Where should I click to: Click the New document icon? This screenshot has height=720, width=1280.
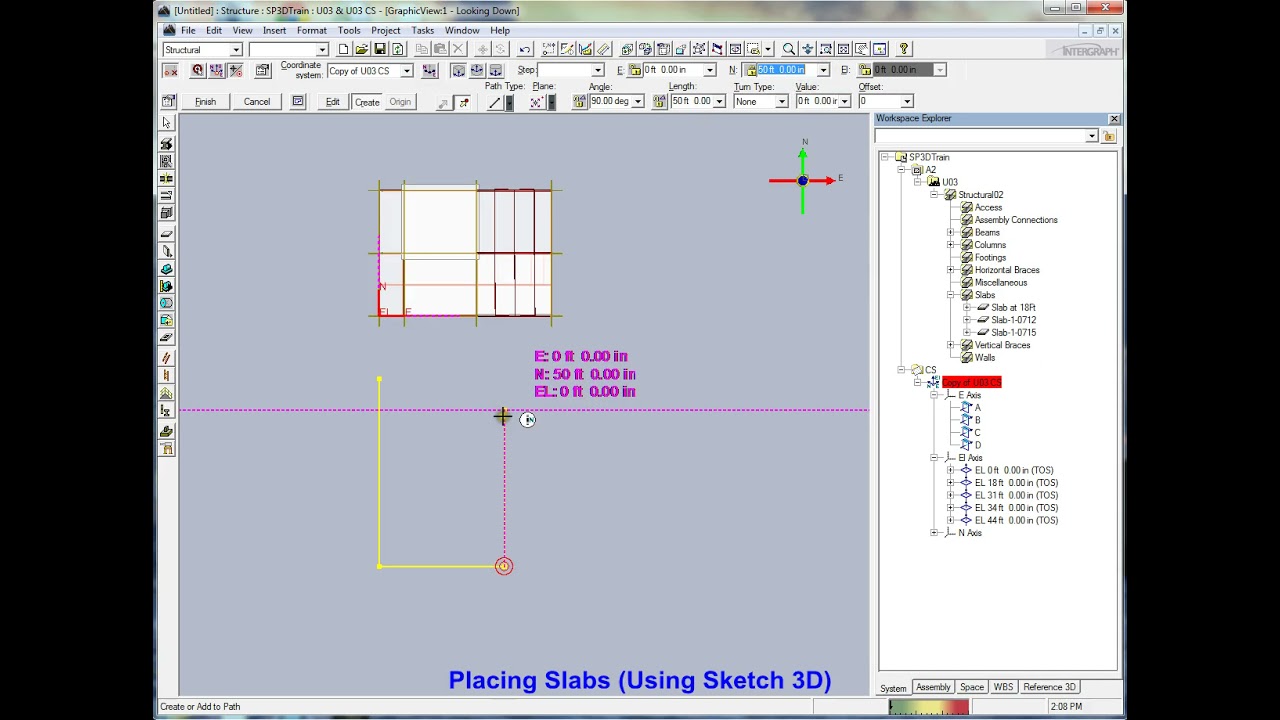pyautogui.click(x=344, y=49)
